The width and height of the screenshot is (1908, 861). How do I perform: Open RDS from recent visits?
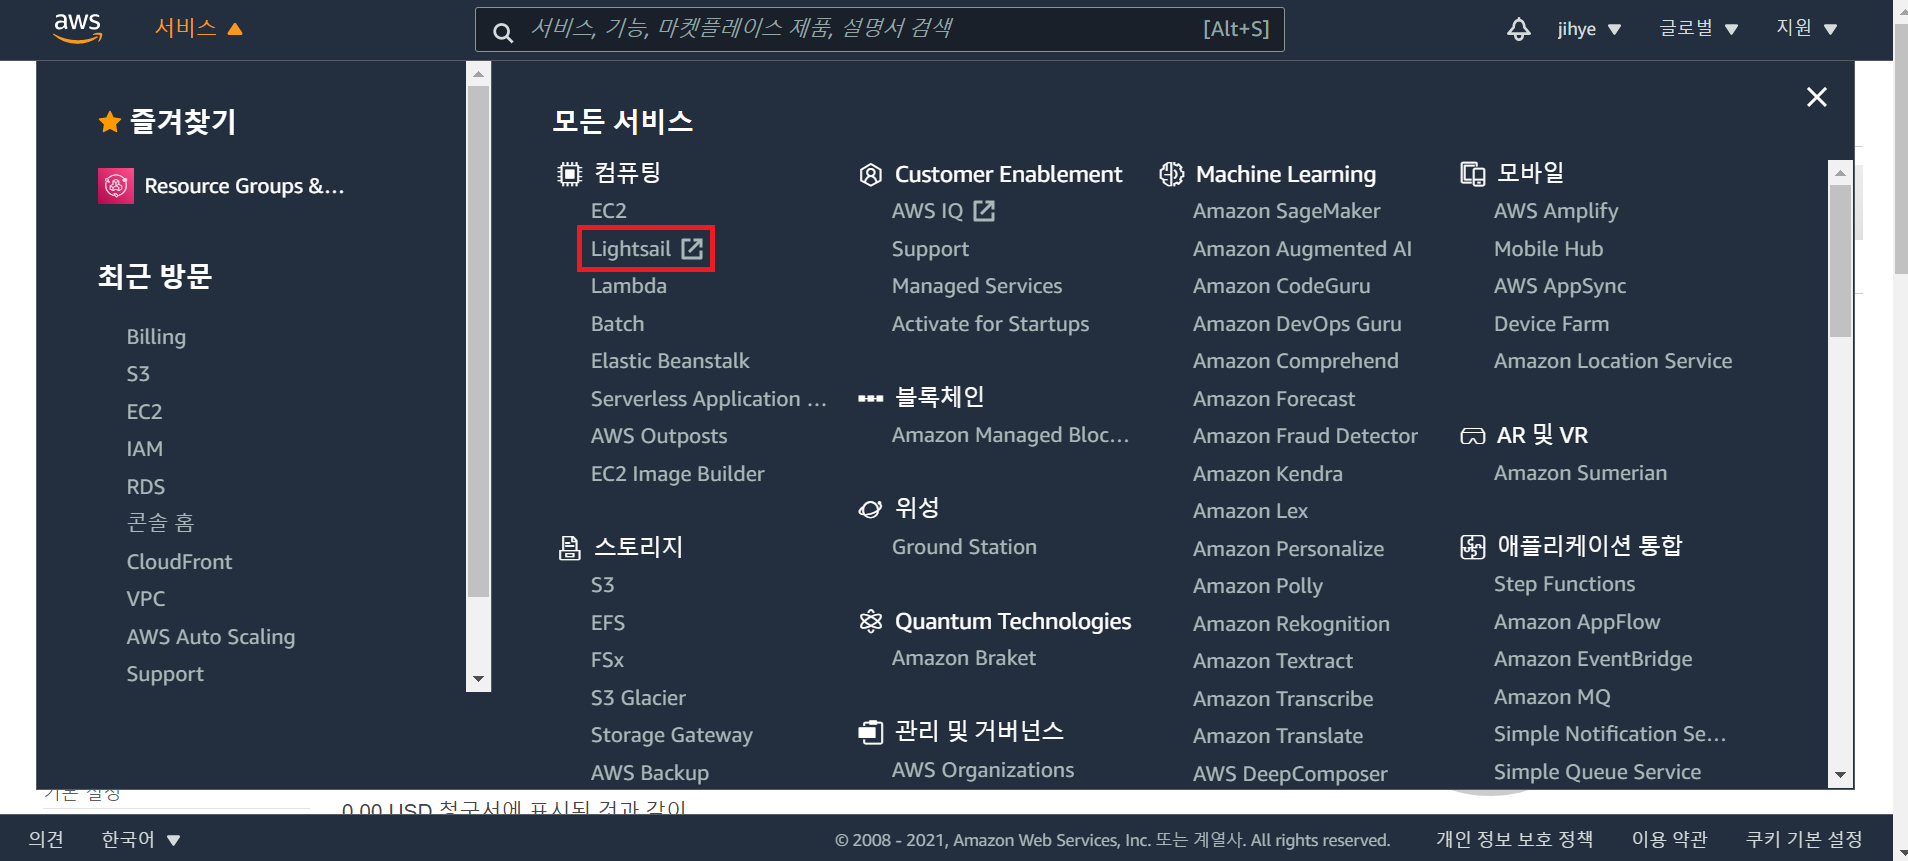click(145, 487)
